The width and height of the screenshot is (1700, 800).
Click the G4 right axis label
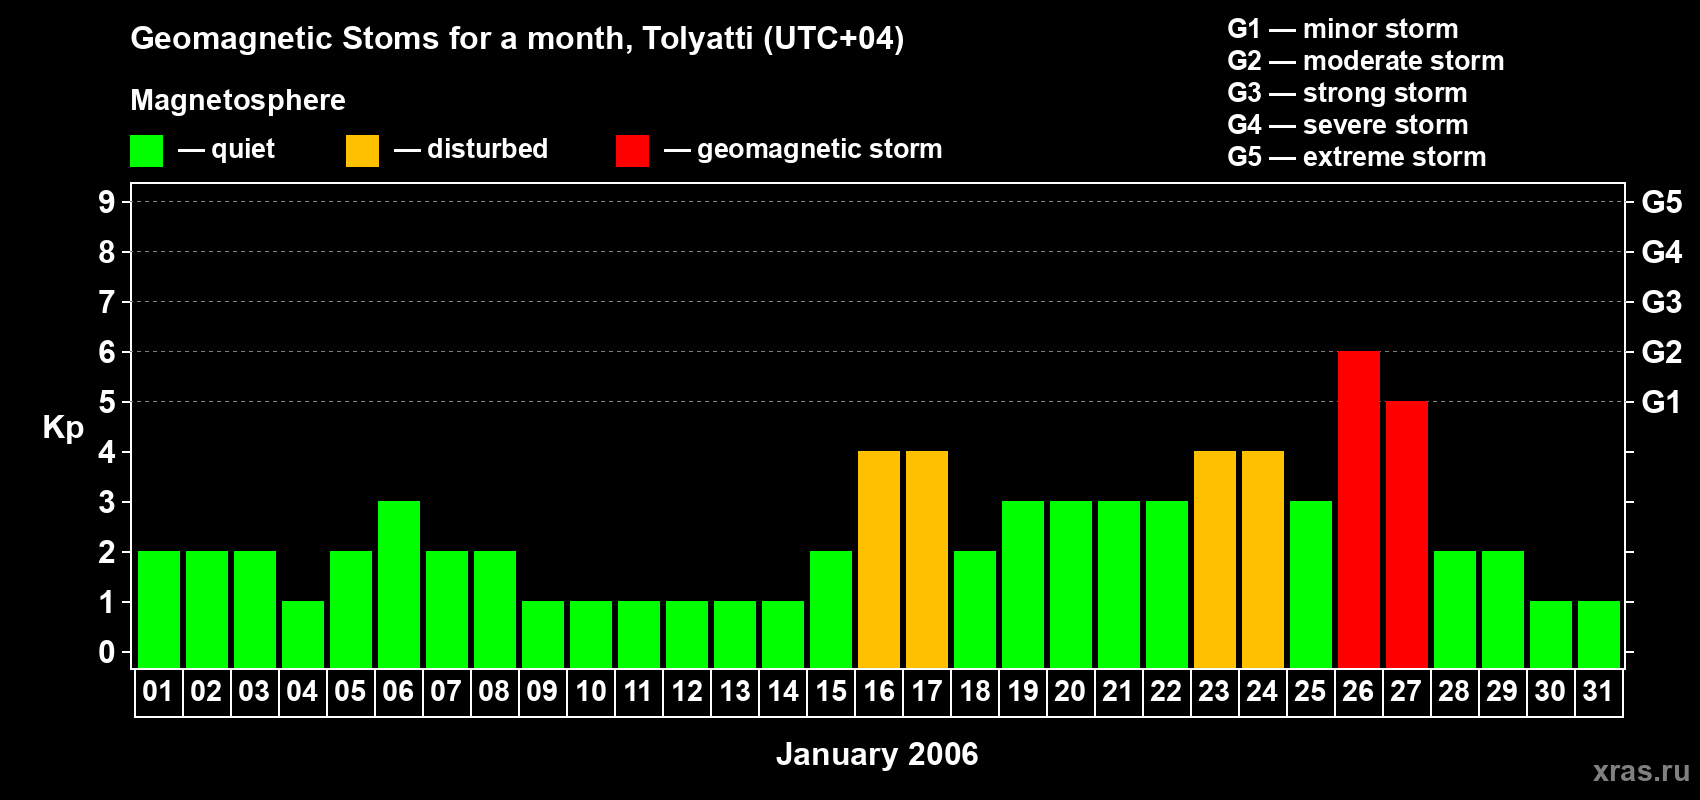1662,252
